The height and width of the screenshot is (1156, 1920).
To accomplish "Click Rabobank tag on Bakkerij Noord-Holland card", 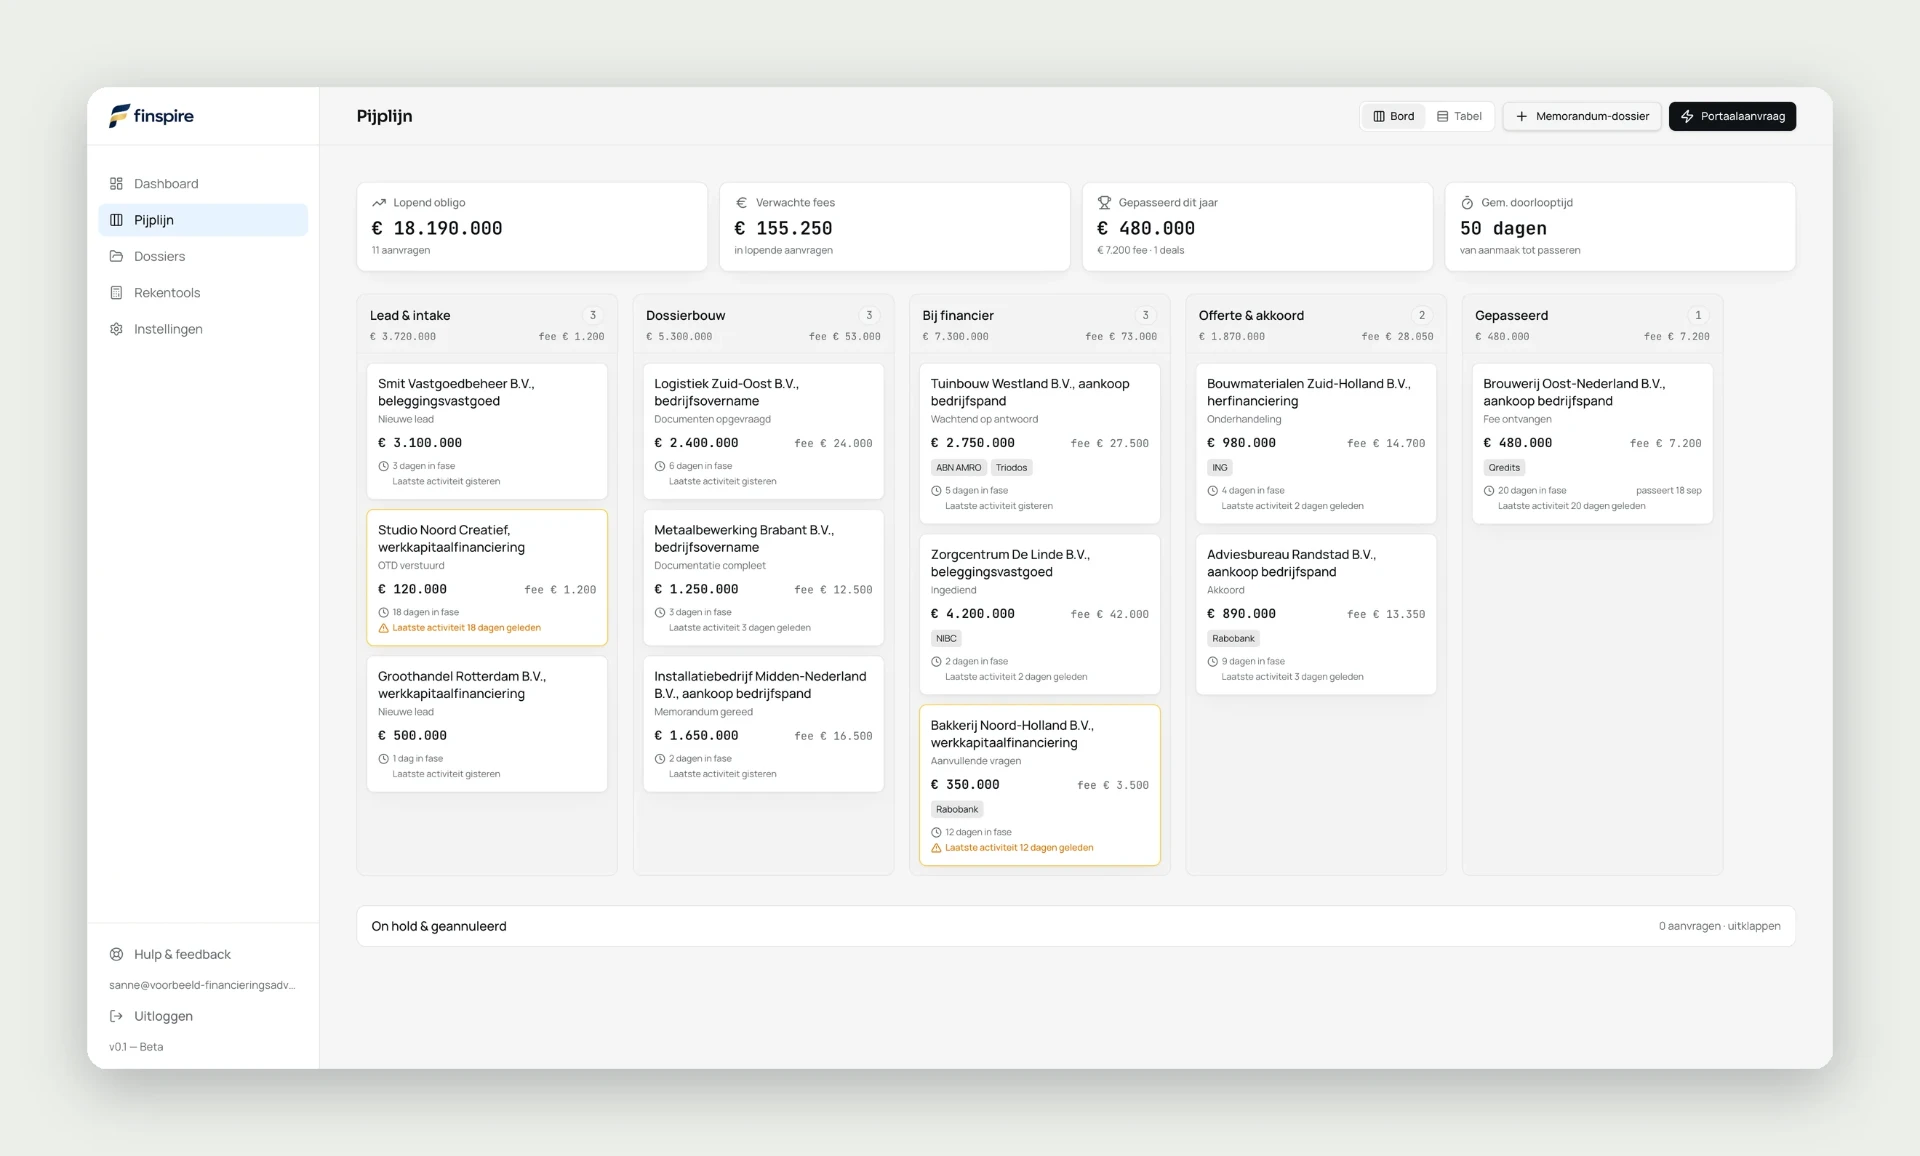I will coord(957,809).
